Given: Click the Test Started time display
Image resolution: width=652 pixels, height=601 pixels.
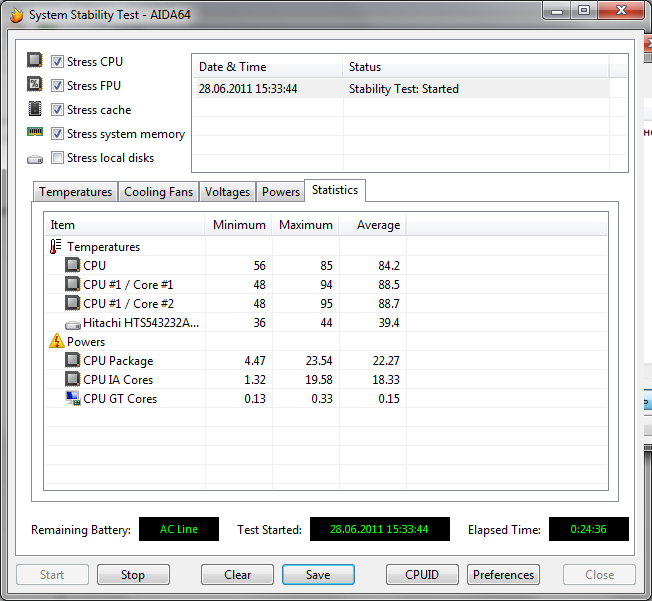Looking at the screenshot, I should tap(380, 529).
